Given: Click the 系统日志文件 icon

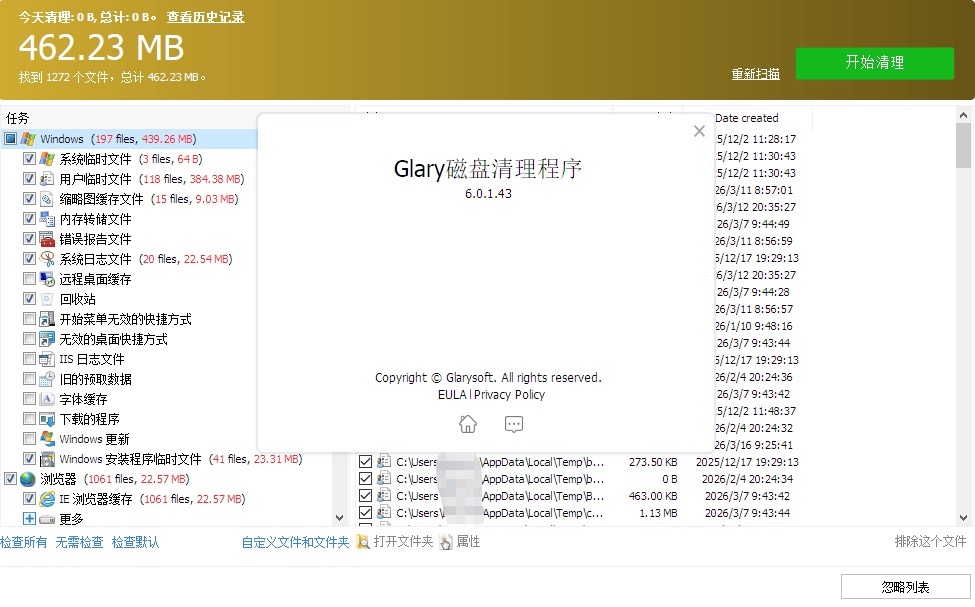Looking at the screenshot, I should point(47,259).
